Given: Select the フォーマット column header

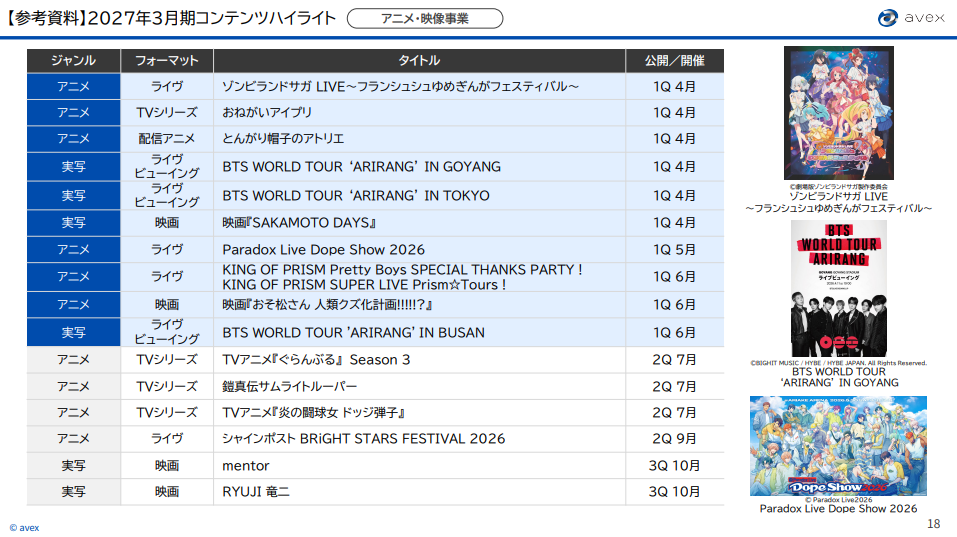Looking at the screenshot, I should (x=167, y=60).
